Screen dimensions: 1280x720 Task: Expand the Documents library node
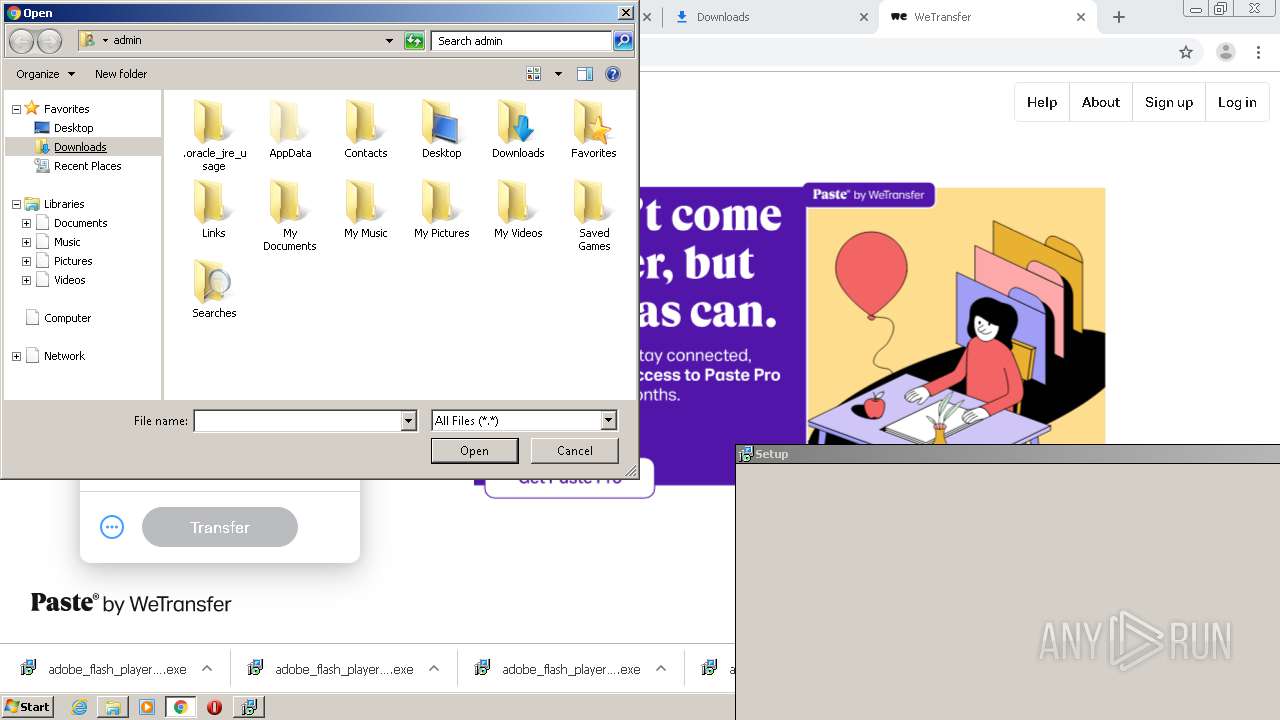coord(26,223)
